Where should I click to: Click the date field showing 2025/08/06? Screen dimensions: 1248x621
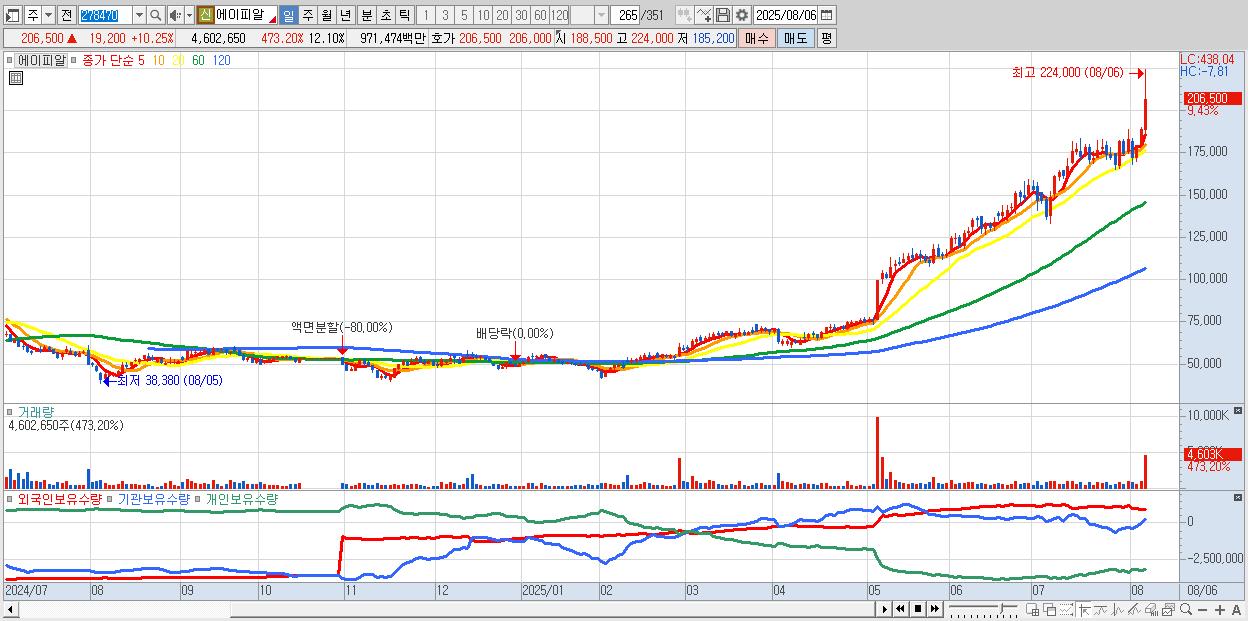[785, 15]
